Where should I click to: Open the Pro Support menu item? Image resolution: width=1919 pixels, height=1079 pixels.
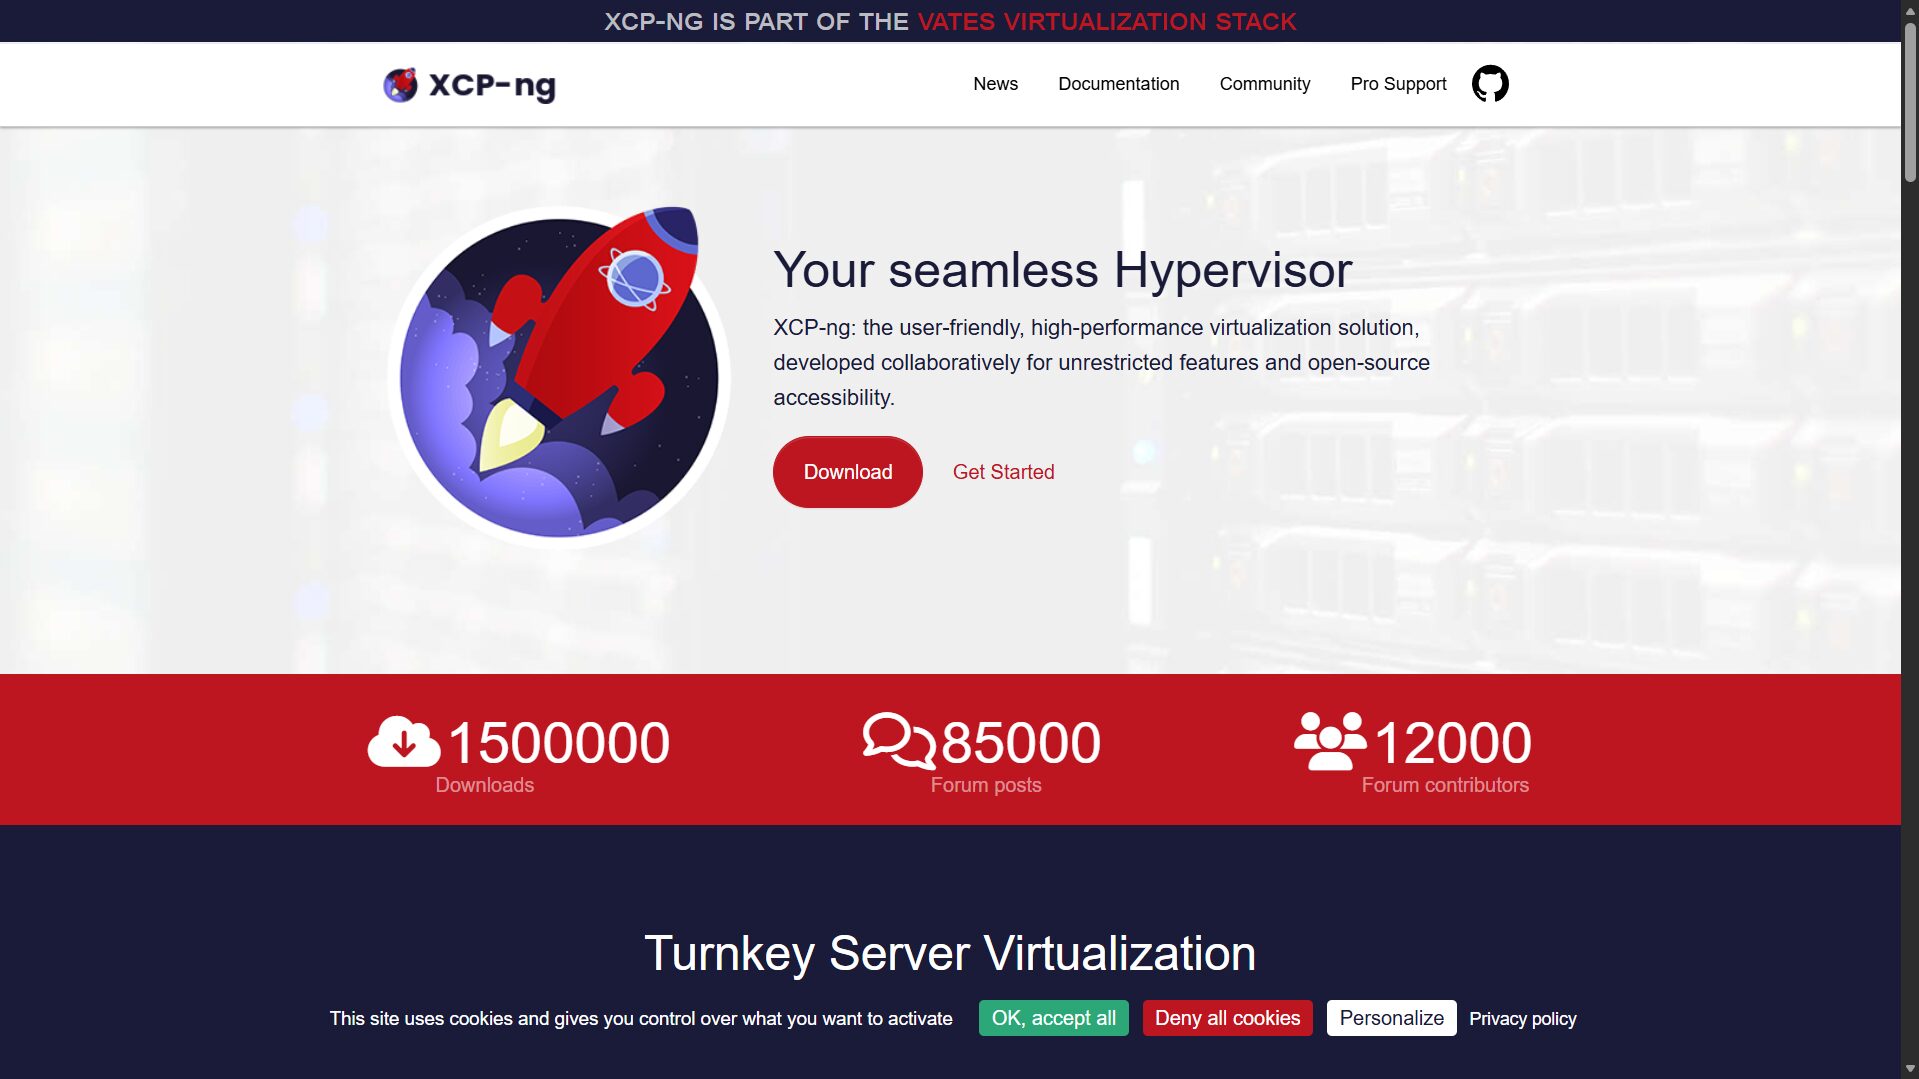point(1398,84)
